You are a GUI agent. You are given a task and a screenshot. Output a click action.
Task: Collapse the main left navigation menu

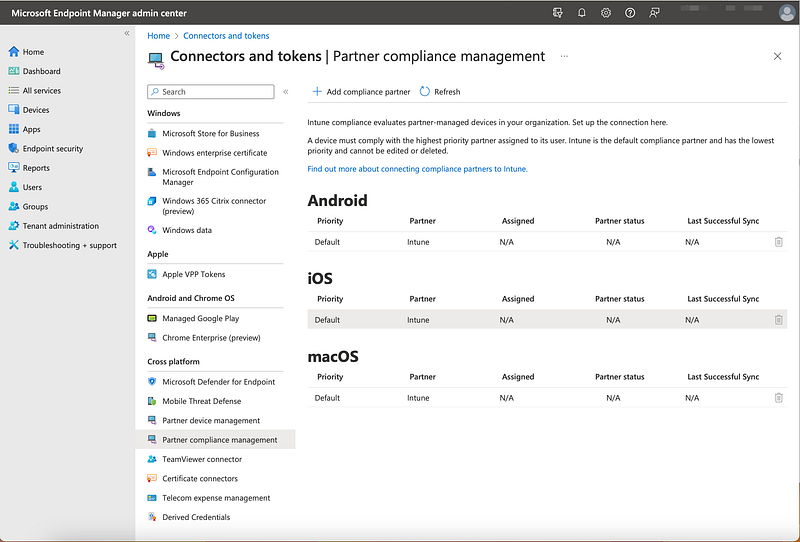coord(127,34)
